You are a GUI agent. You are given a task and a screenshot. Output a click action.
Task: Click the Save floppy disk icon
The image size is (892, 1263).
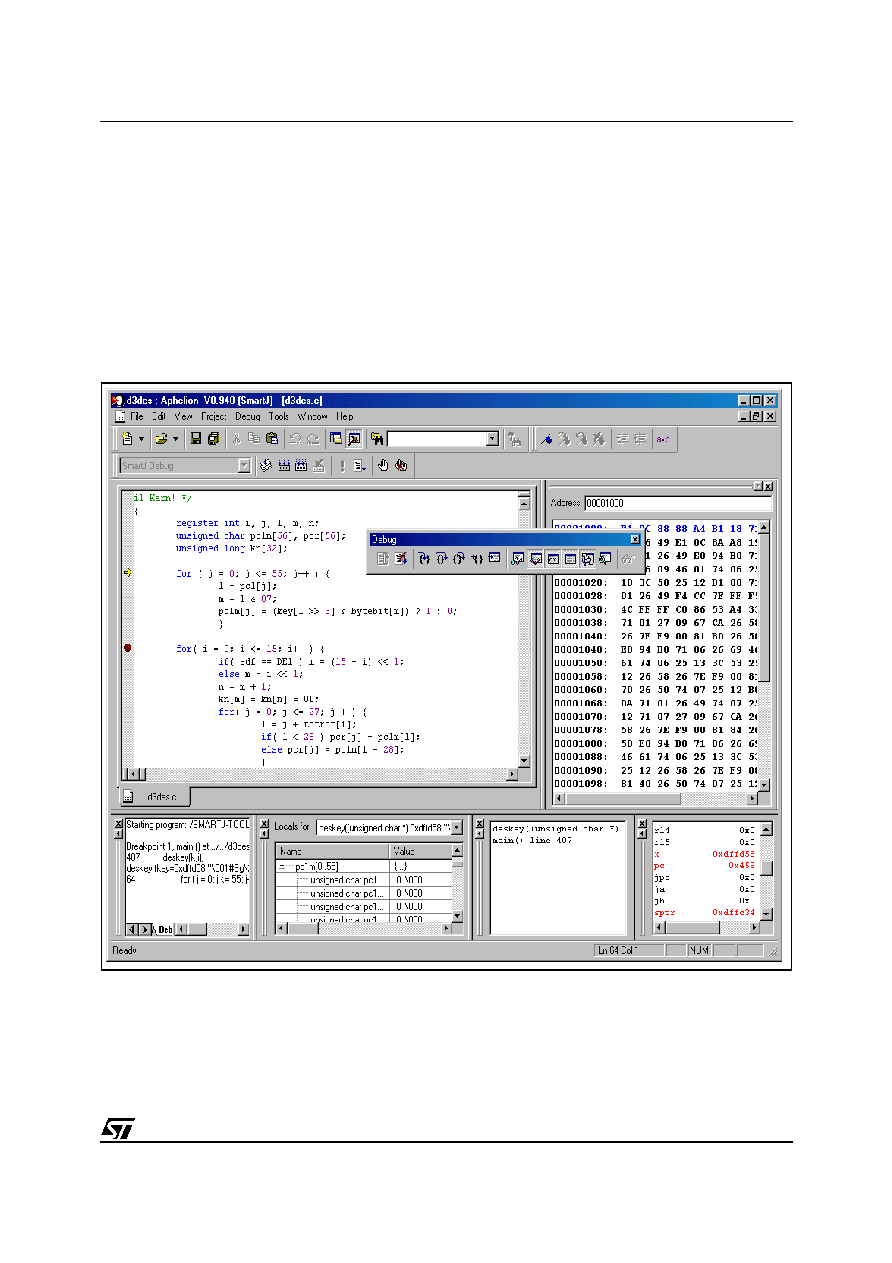196,438
